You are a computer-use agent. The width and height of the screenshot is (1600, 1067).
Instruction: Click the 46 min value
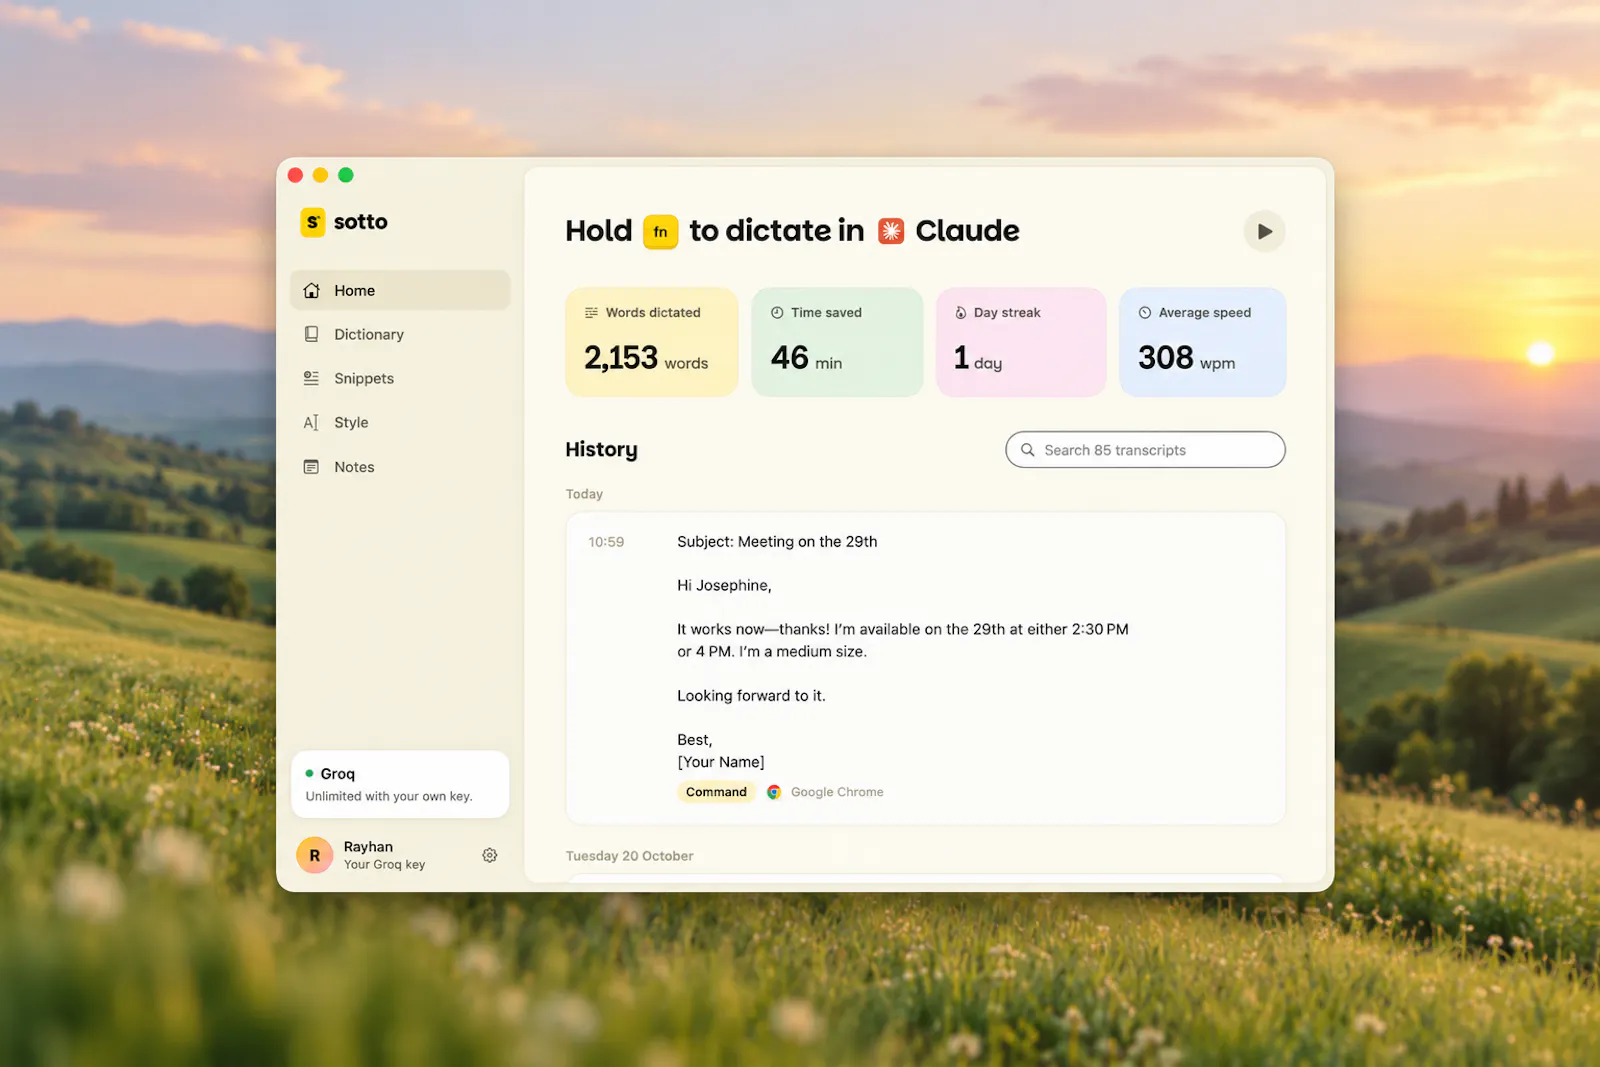pos(806,358)
